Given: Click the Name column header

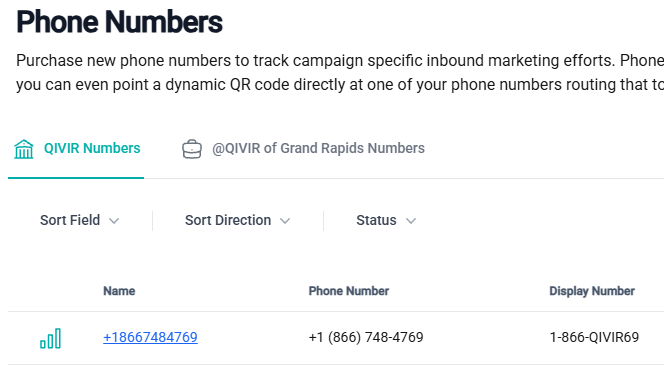Looking at the screenshot, I should point(119,291).
